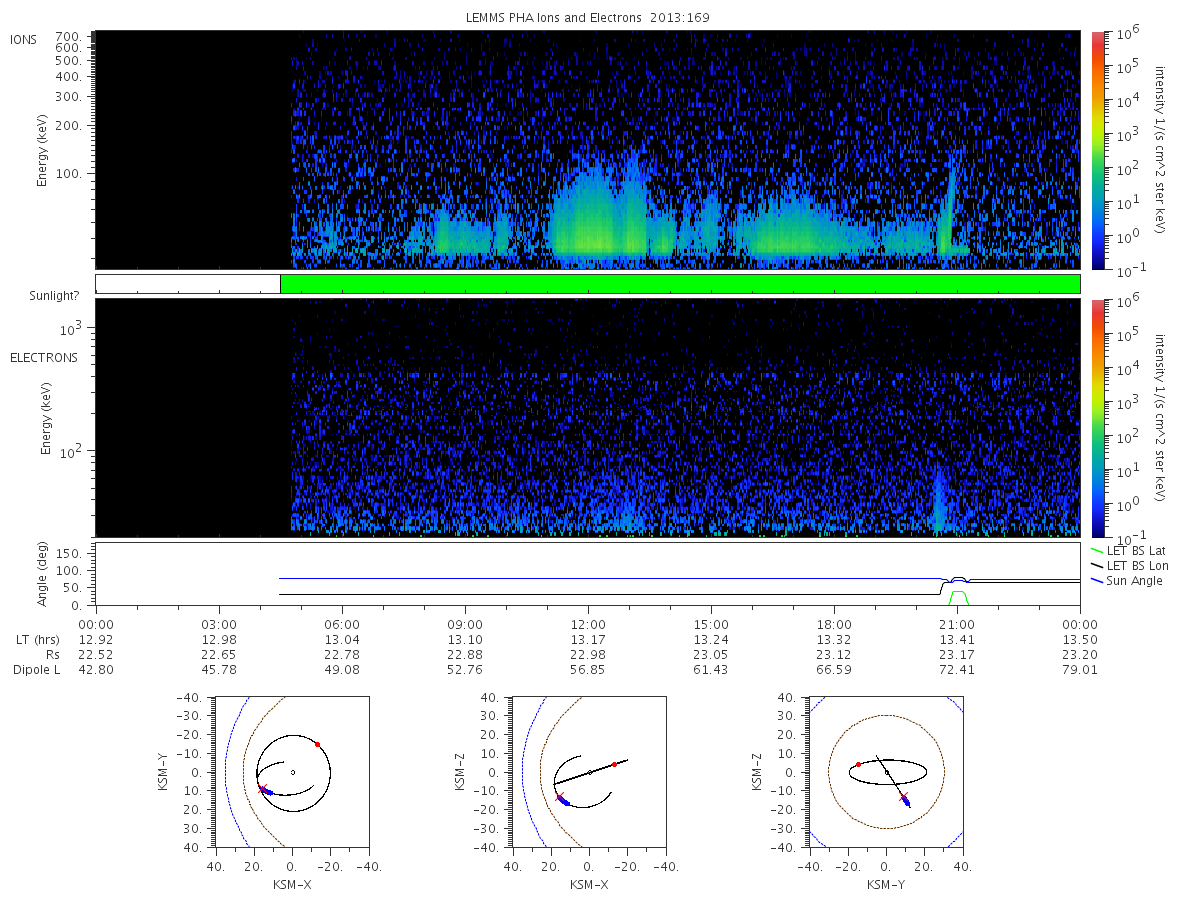1200x900 pixels.
Task: Click the ELECTRONS panel label
Action: pos(43,357)
